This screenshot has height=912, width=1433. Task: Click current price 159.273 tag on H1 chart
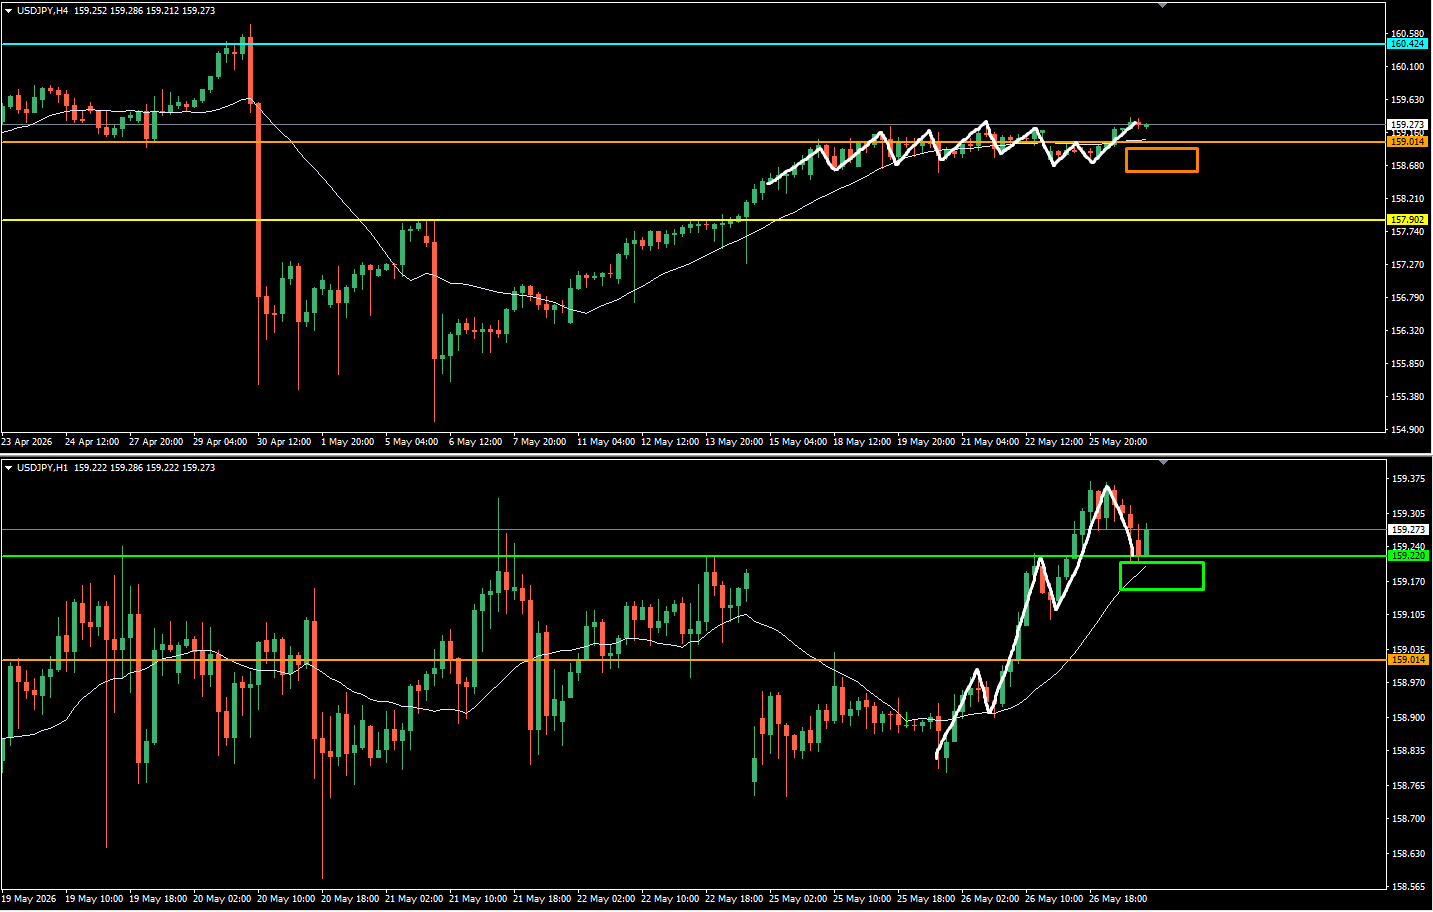[x=1407, y=529]
